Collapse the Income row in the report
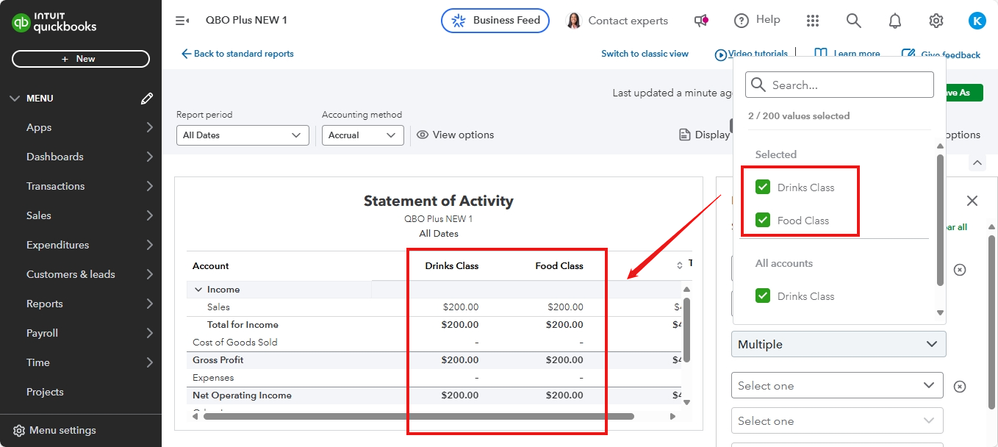Viewport: 998px width, 447px height. click(x=198, y=289)
